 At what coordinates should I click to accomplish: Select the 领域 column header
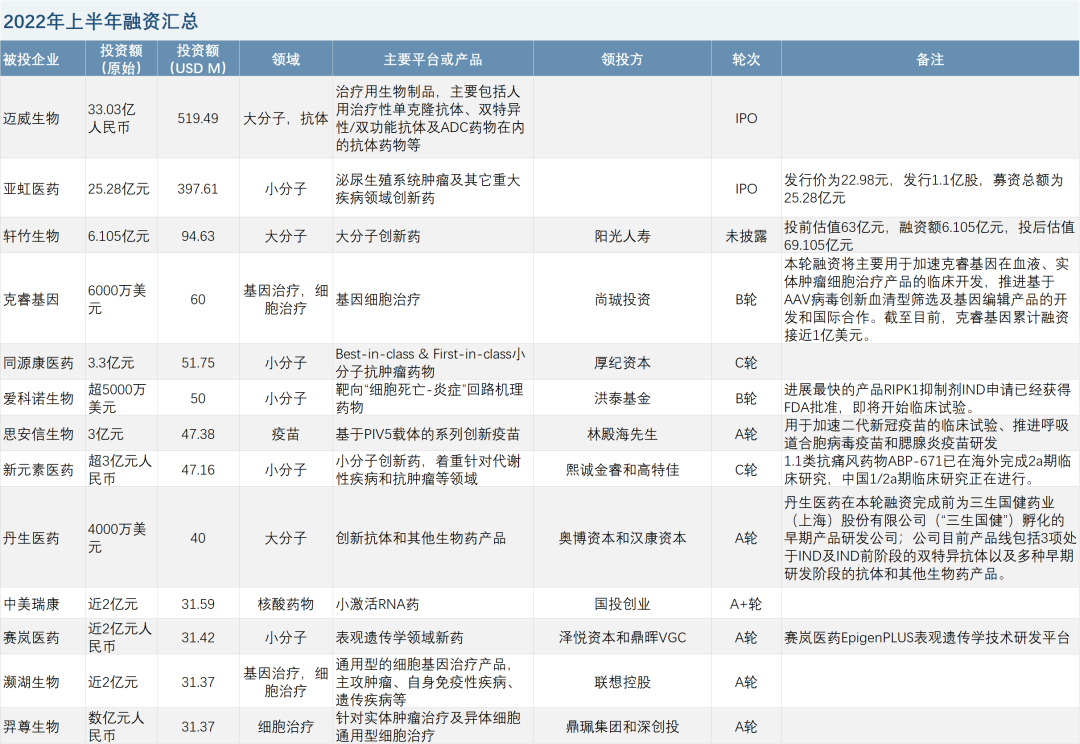point(286,60)
